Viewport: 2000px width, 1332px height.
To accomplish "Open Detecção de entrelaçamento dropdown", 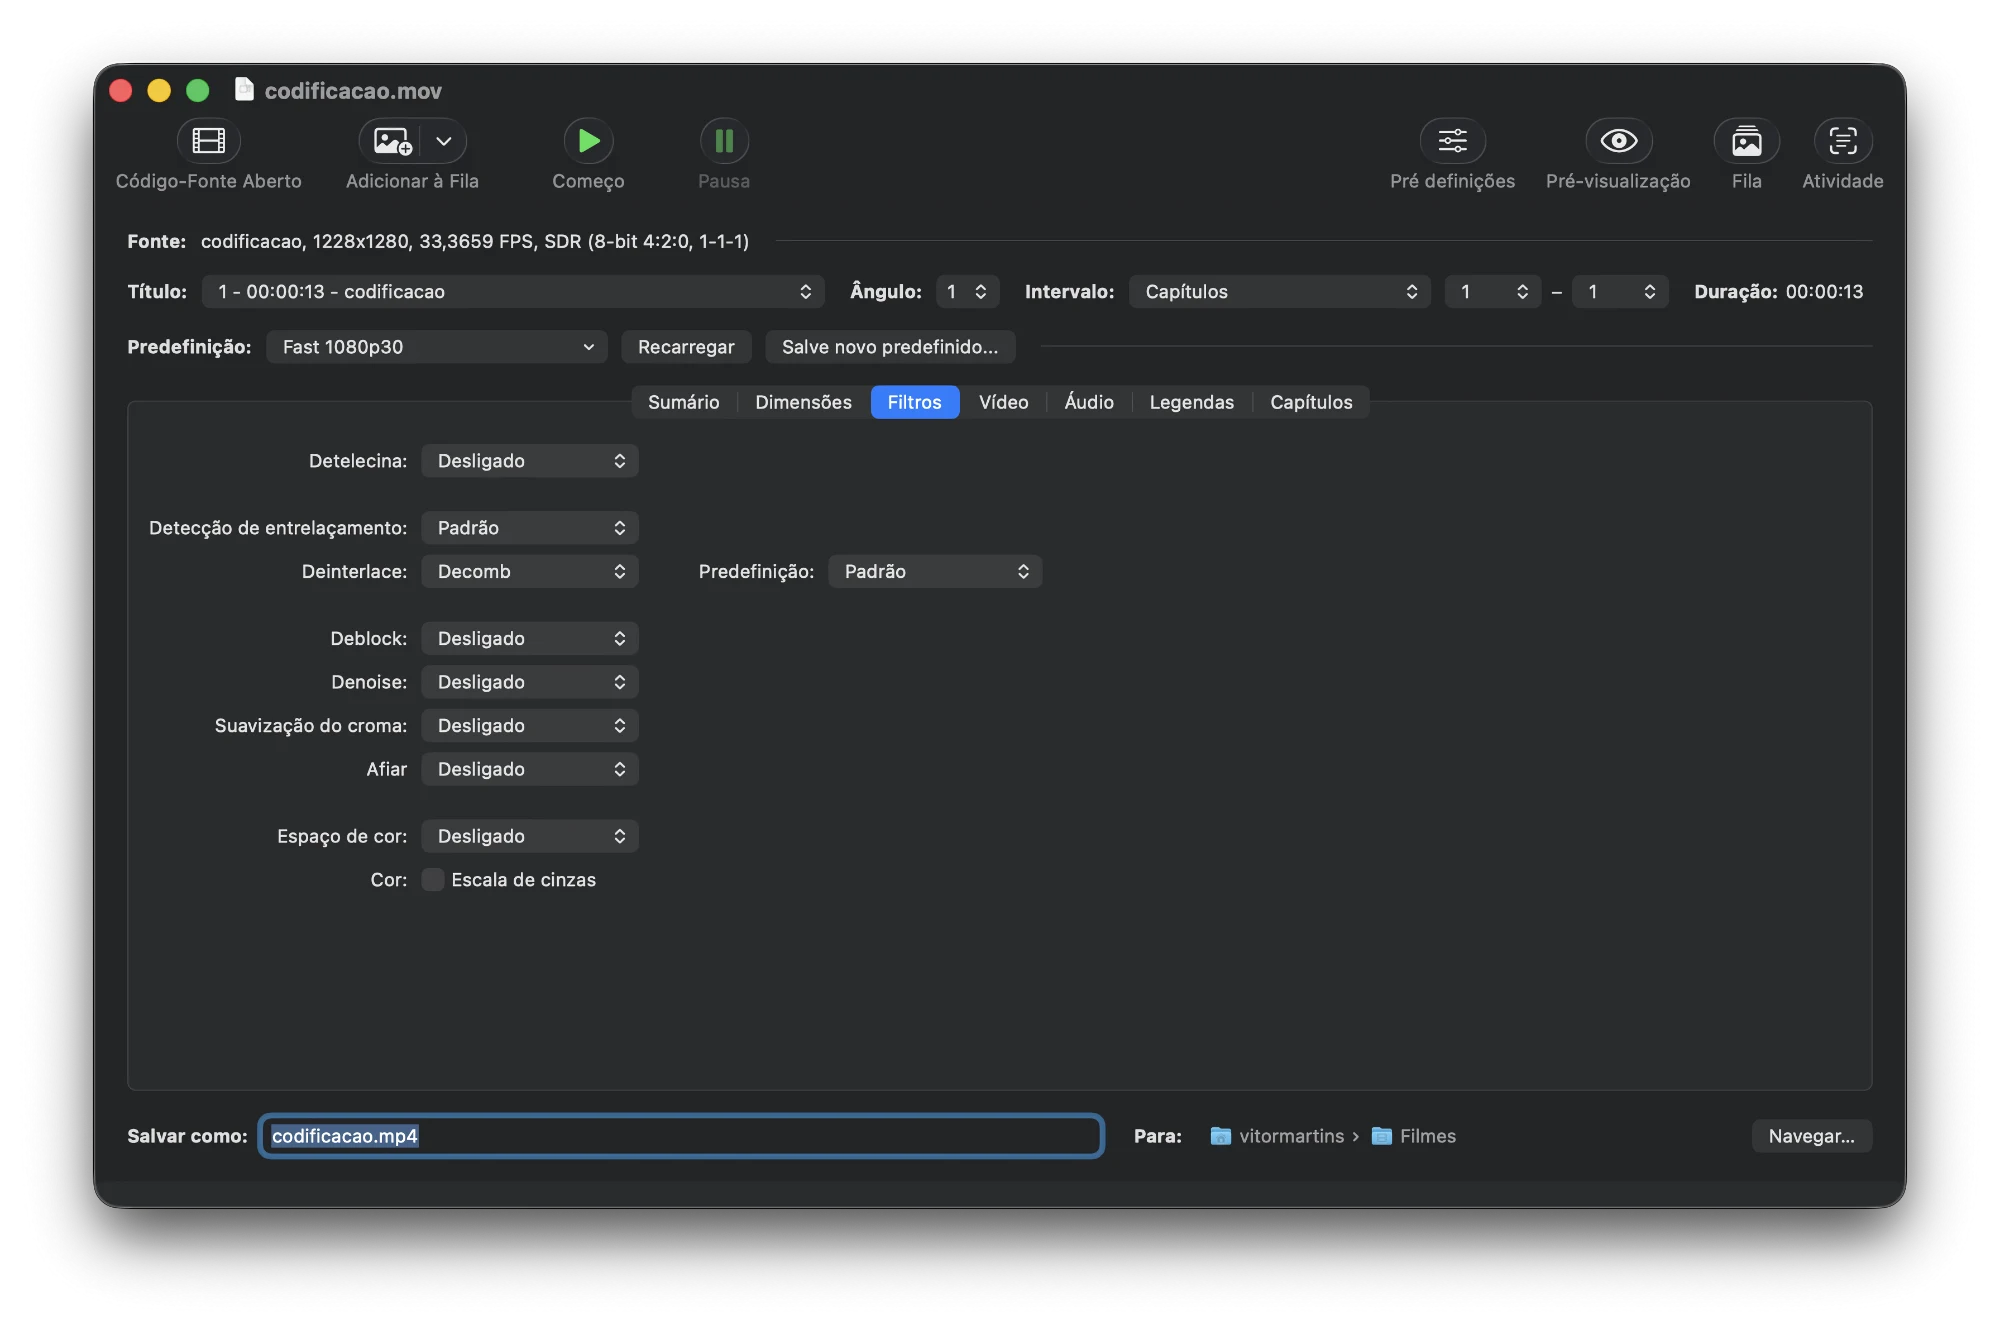I will [530, 528].
